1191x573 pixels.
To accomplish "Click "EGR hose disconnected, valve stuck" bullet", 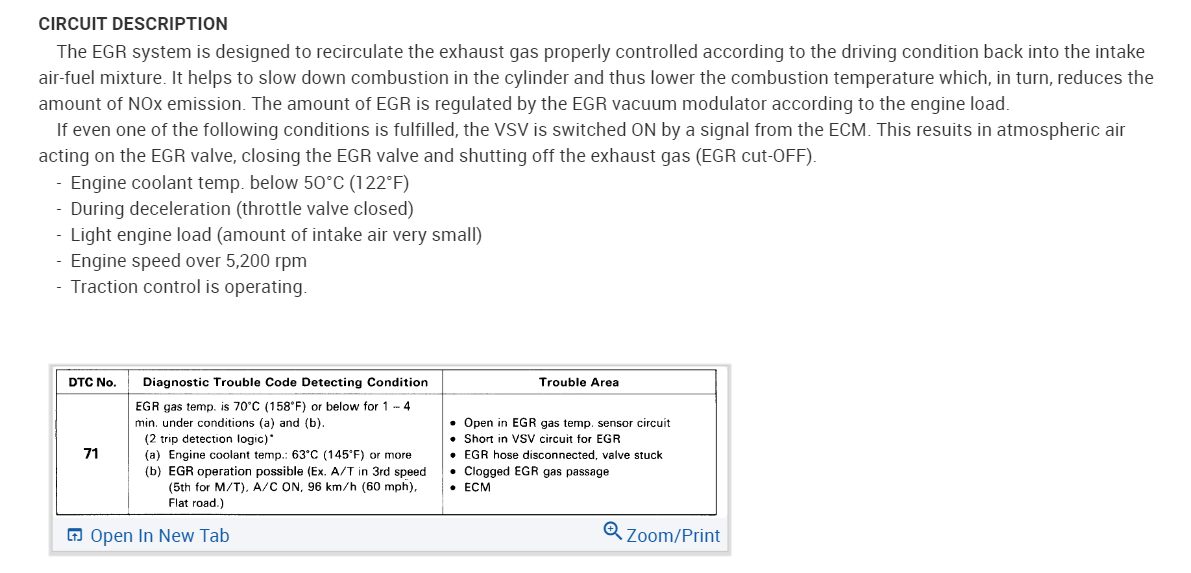I will pos(563,455).
